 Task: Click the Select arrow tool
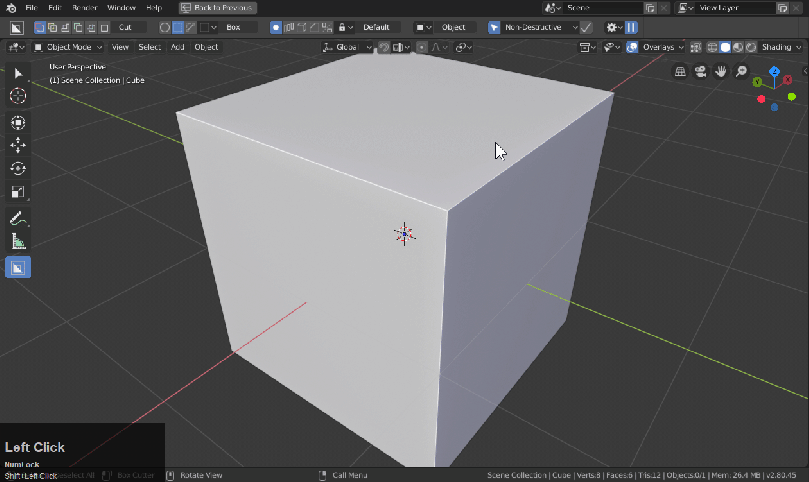pos(18,73)
